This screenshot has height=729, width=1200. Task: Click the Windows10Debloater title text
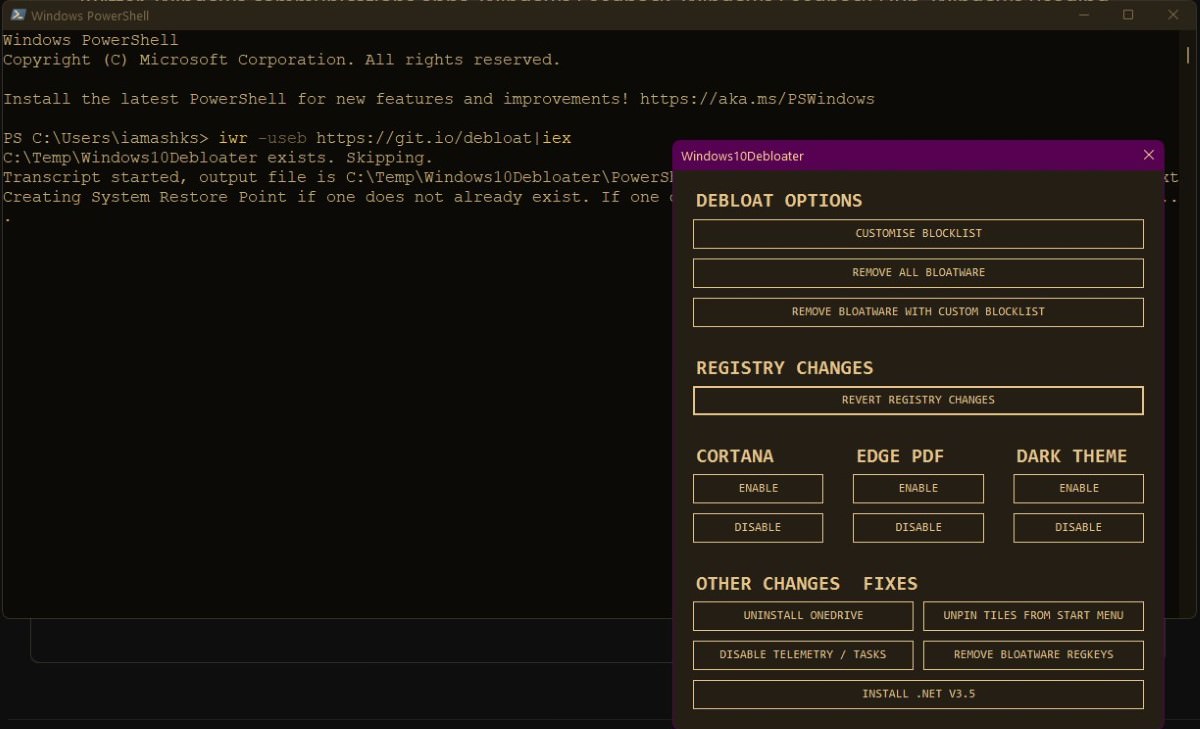(742, 156)
